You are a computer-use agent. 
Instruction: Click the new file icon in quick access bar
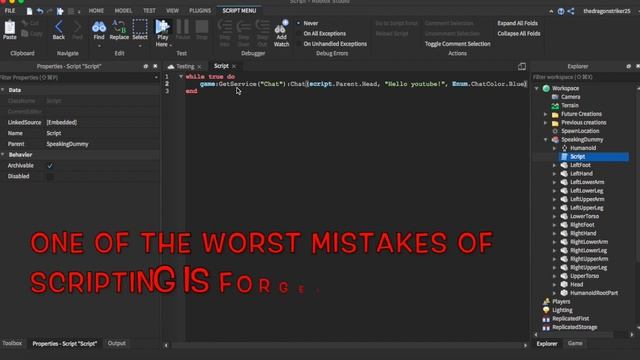(x=29, y=11)
